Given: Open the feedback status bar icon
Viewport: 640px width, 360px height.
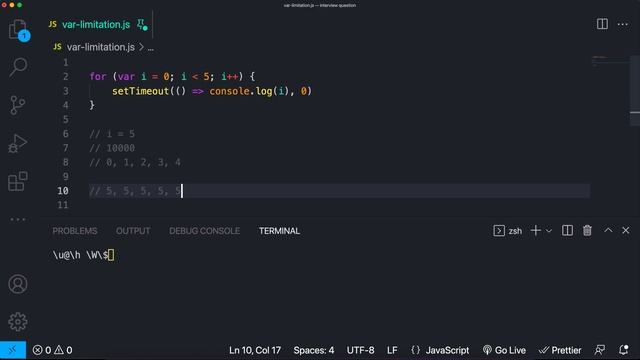Looking at the screenshot, I should pos(600,350).
